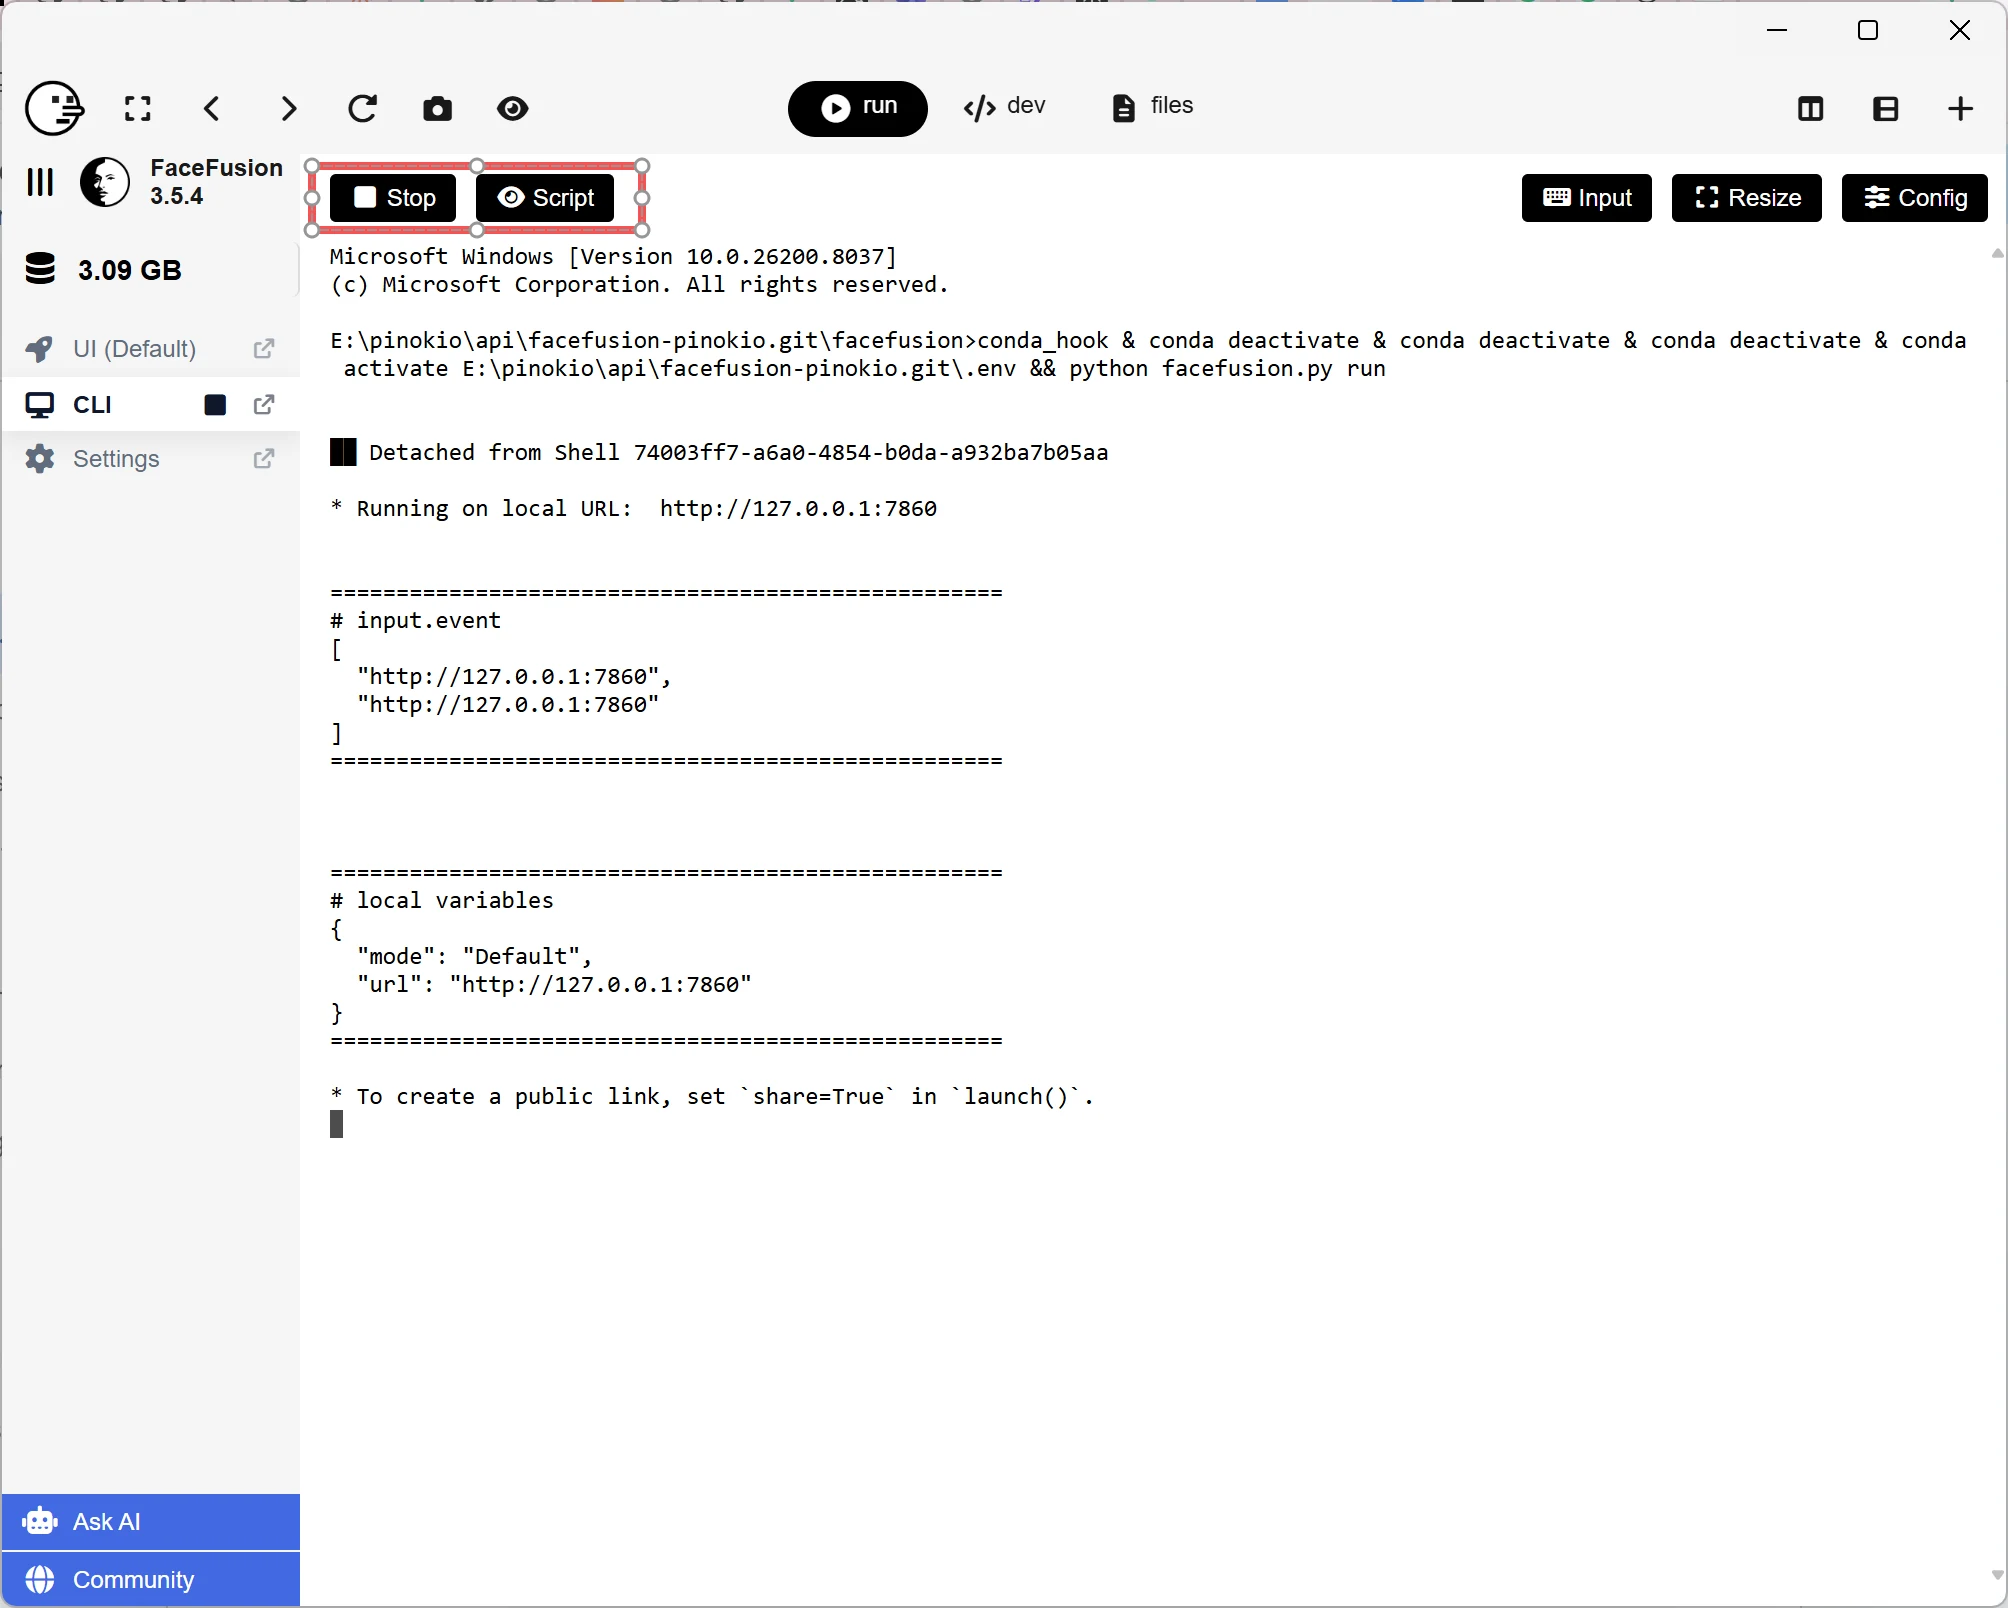Open UI (Default) in new window

[264, 349]
